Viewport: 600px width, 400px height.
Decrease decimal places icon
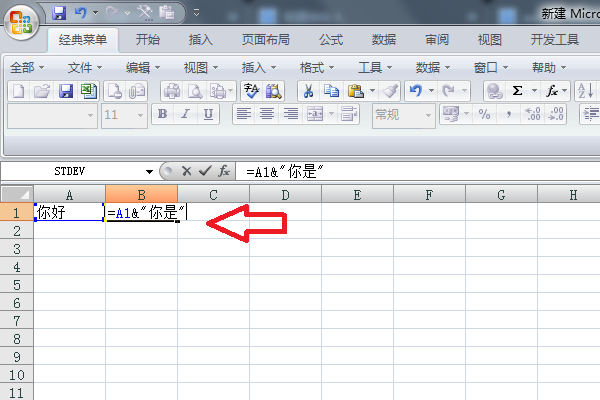click(556, 114)
